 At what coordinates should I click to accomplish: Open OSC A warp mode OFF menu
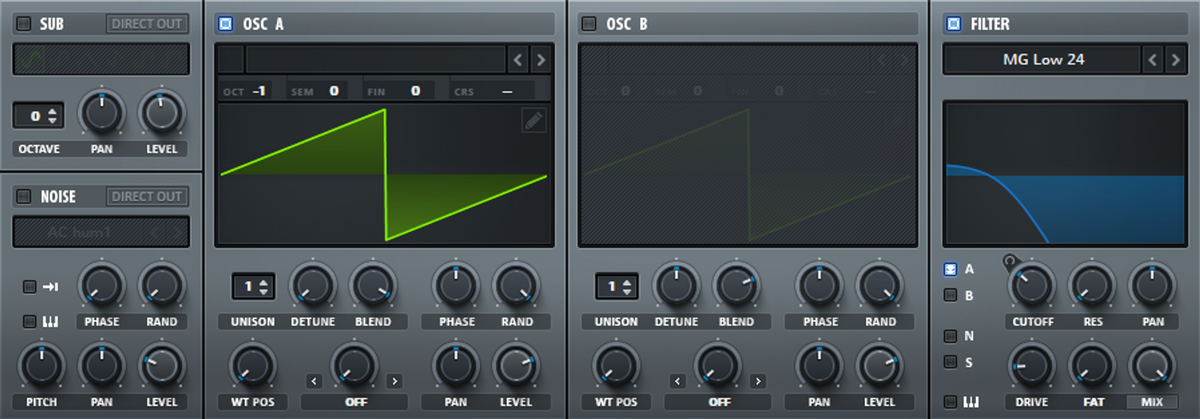pos(354,402)
